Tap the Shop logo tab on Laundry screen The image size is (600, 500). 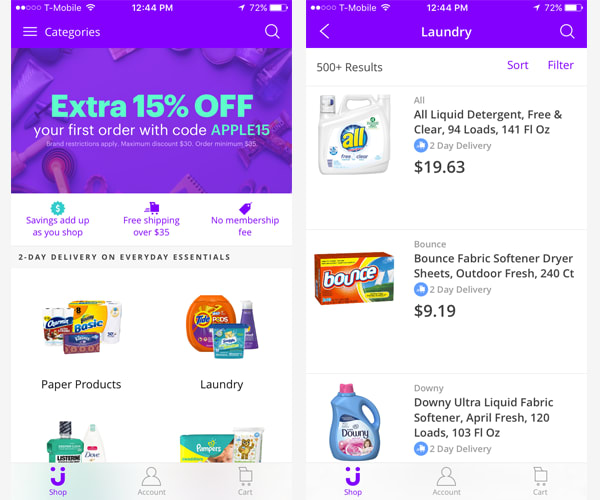352,481
